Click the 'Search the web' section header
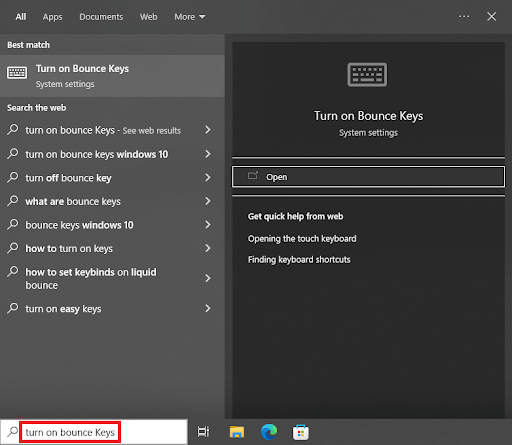The height and width of the screenshot is (445, 512). pos(37,108)
